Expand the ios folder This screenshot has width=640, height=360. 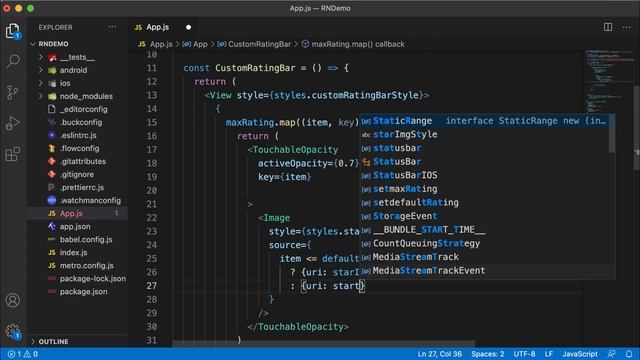(x=78, y=83)
